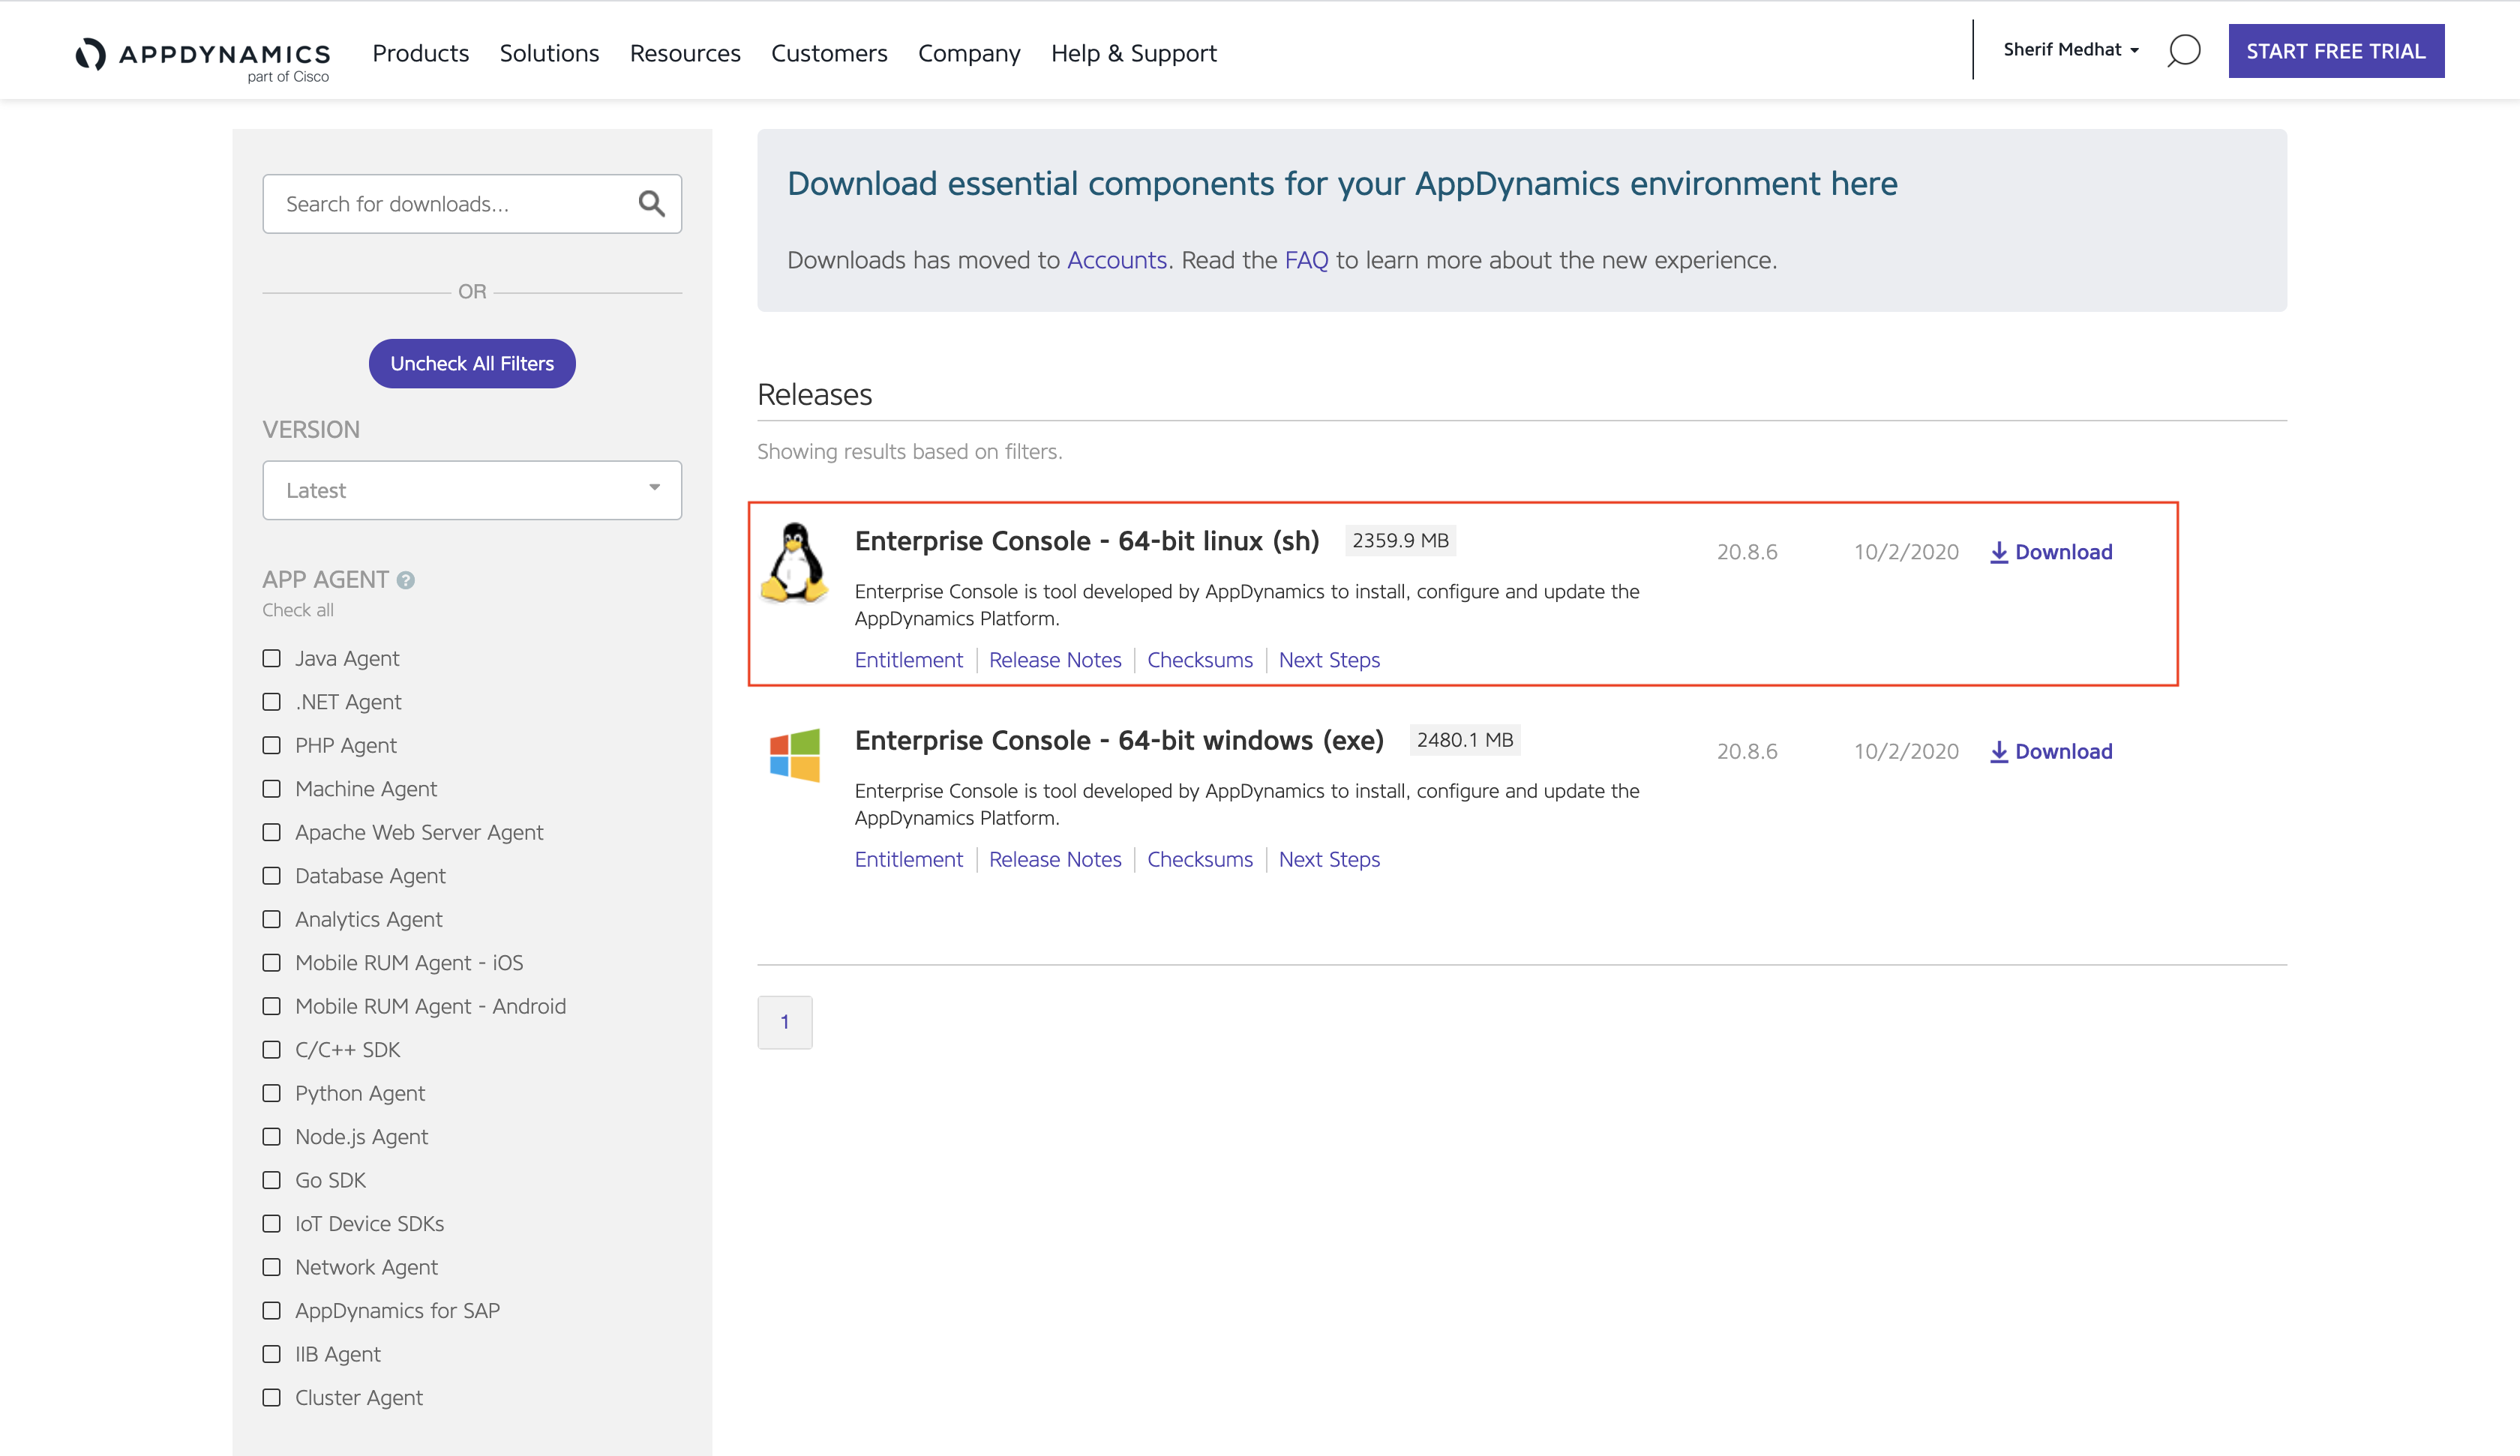
Task: Open the header search magnifier icon
Action: [2184, 51]
